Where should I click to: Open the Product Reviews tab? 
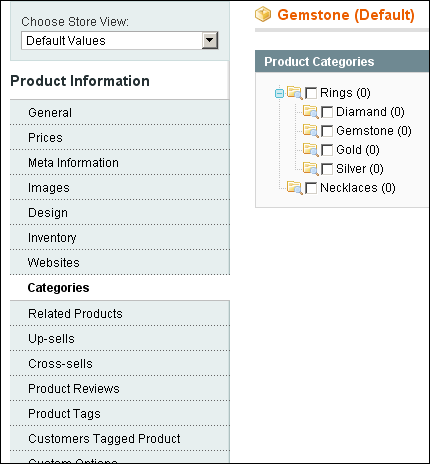tap(120, 388)
